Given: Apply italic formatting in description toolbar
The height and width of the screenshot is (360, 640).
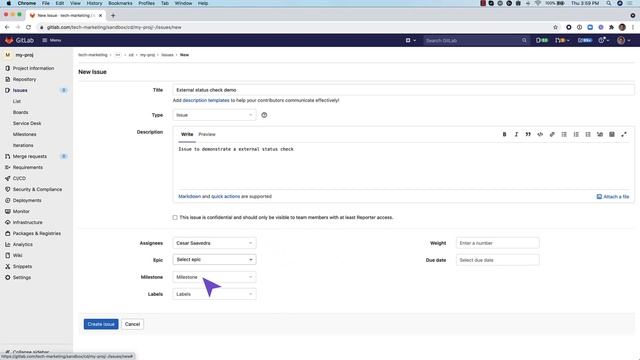Looking at the screenshot, I should [516, 134].
